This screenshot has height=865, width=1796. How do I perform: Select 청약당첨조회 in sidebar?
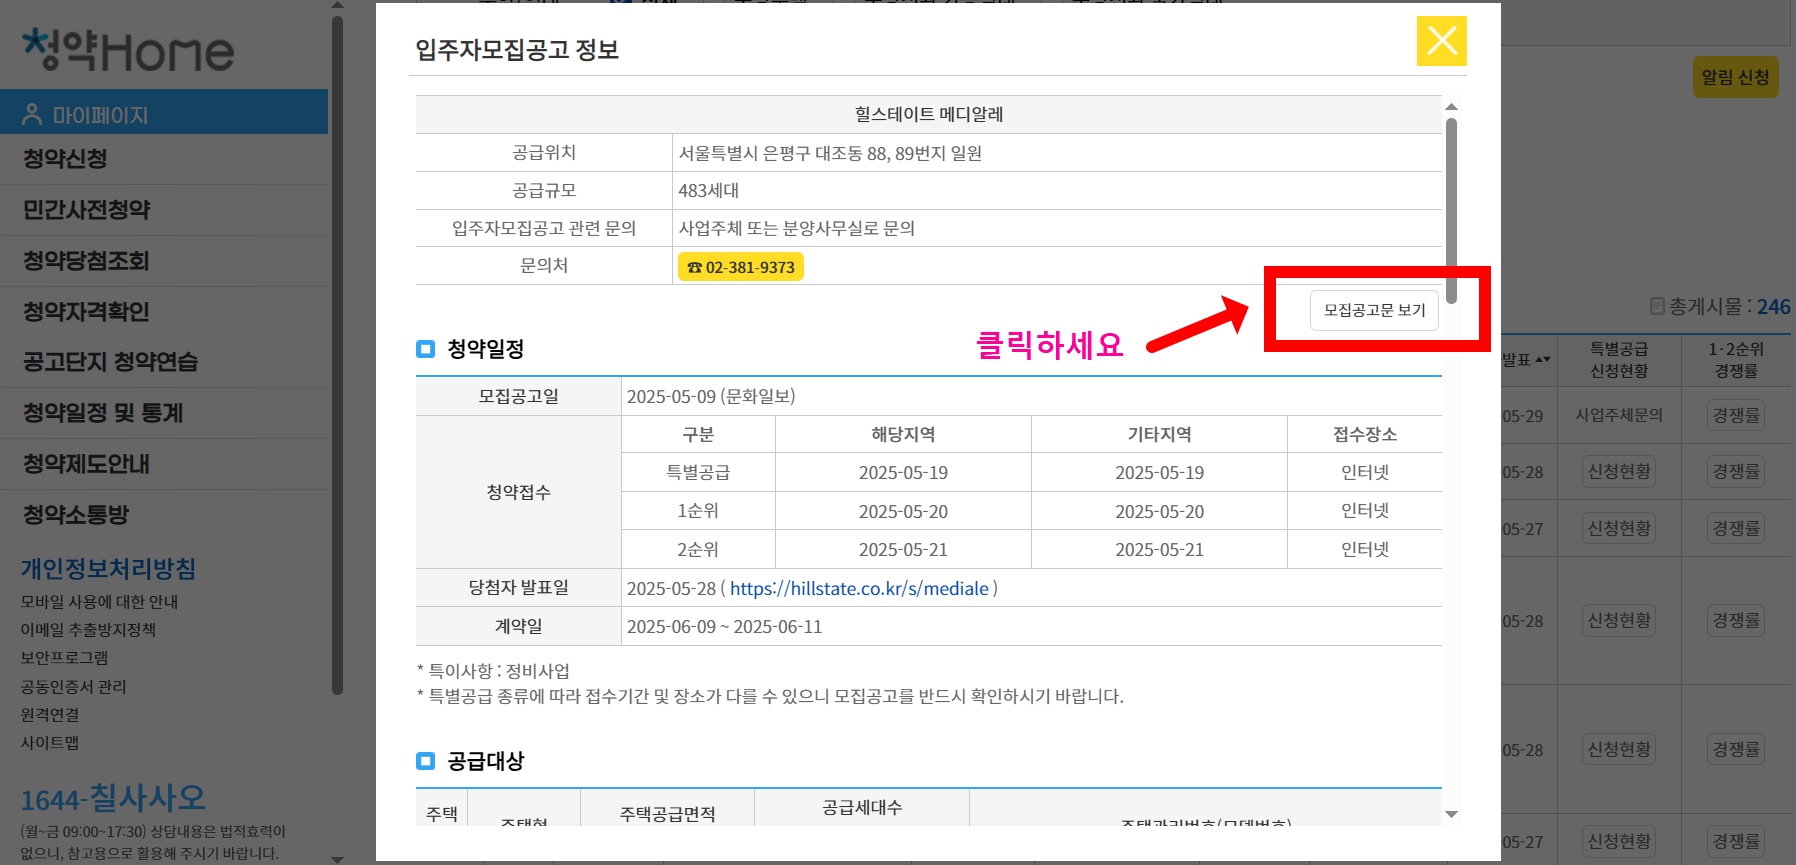(86, 260)
